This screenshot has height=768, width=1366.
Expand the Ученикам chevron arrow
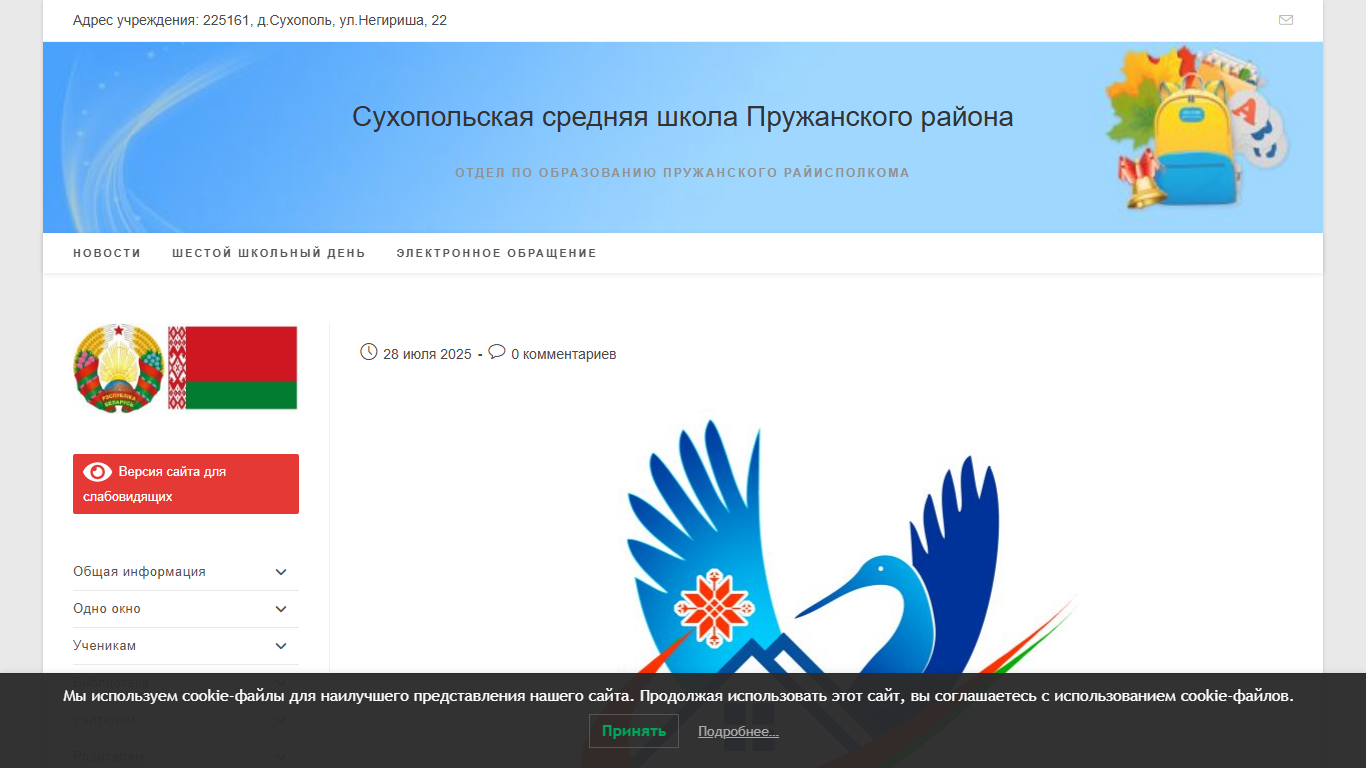tap(281, 646)
